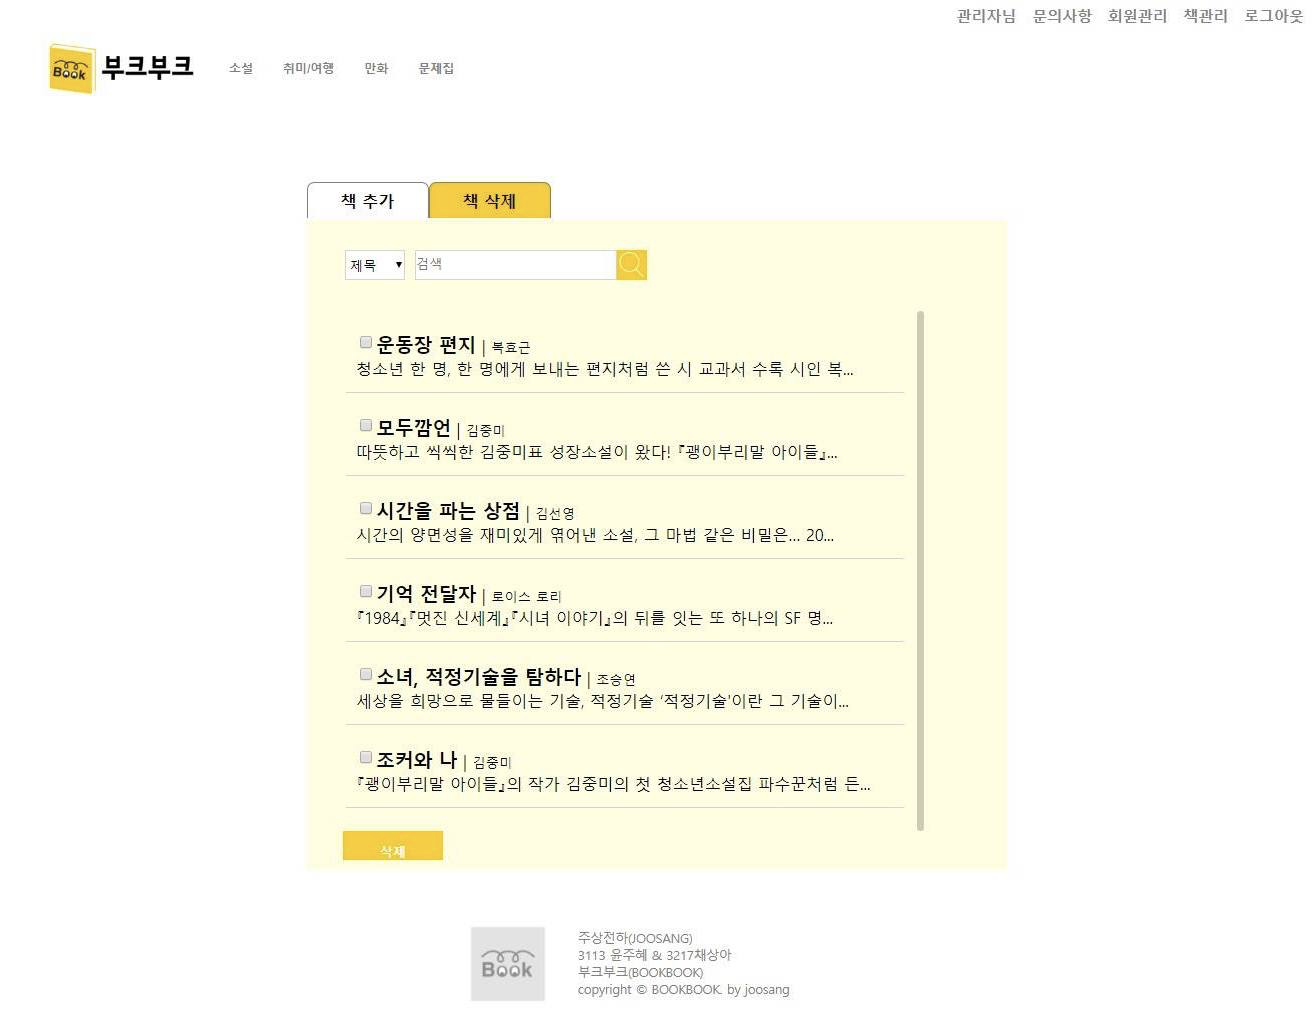Open the 취미/여행 category menu
Viewport: 1315px width, 1013px height.
pos(308,68)
